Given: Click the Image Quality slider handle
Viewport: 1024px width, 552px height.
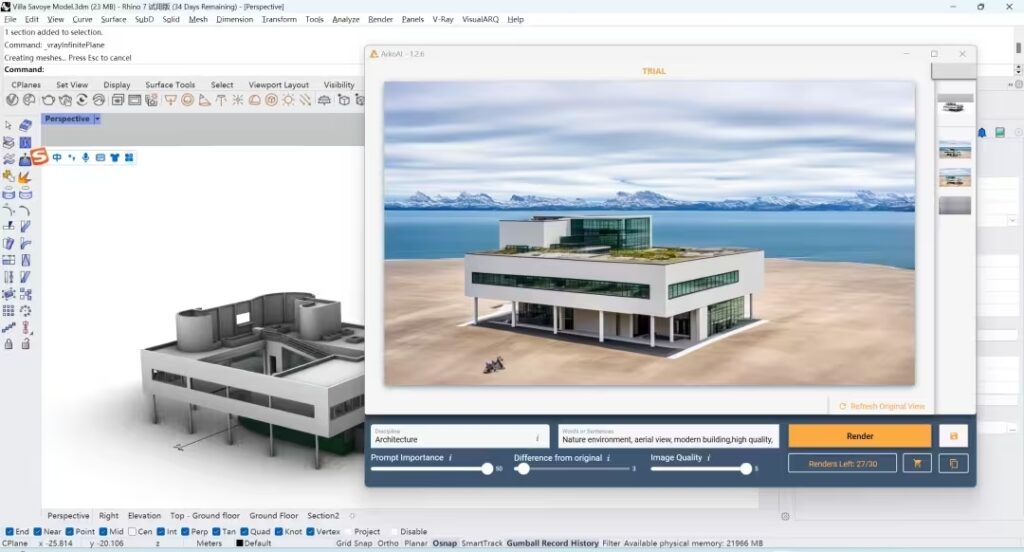Looking at the screenshot, I should tap(746, 469).
